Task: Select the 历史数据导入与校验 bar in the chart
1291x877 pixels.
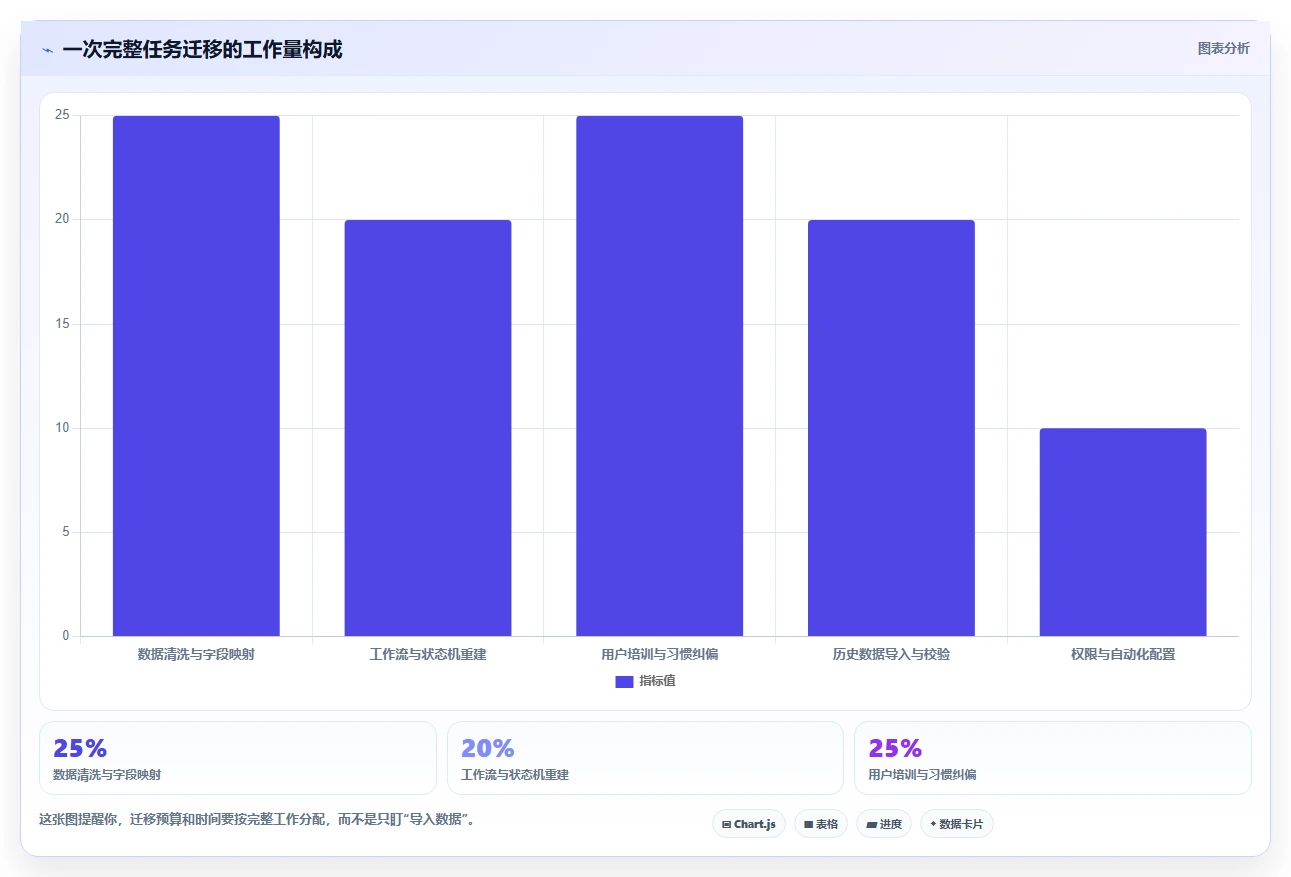Action: [x=891, y=428]
